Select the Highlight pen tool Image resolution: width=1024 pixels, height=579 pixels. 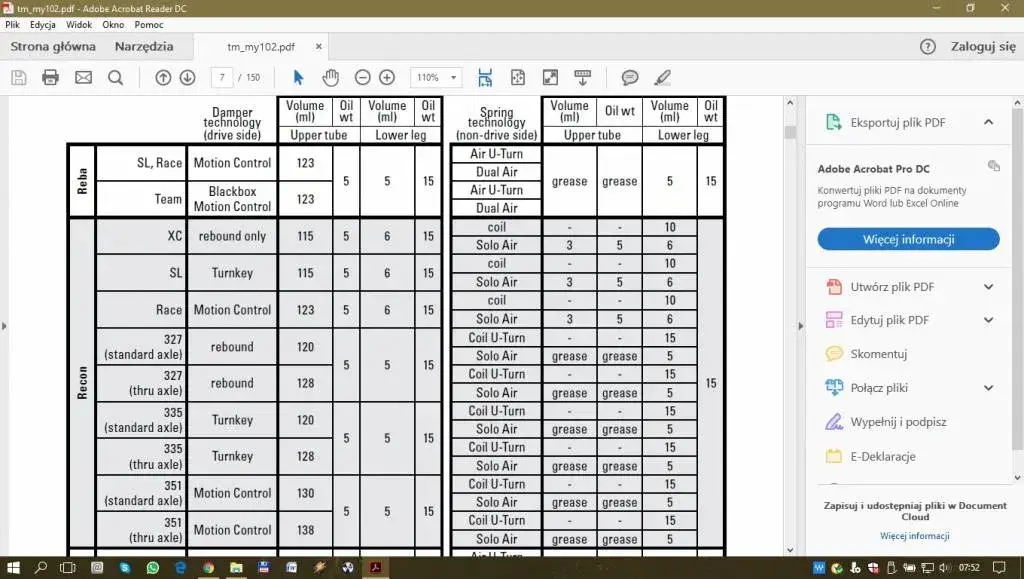[x=662, y=78]
